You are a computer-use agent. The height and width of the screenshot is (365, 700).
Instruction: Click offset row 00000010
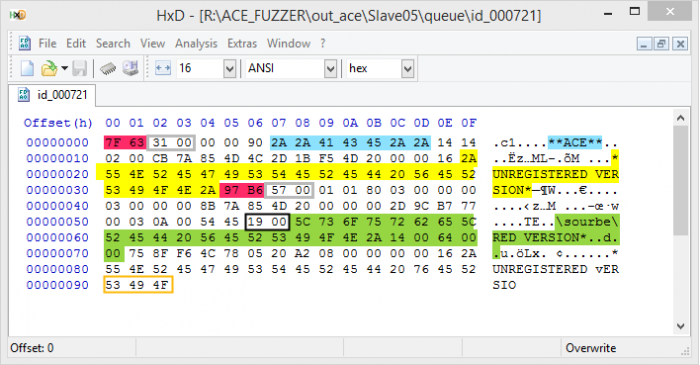point(57,158)
